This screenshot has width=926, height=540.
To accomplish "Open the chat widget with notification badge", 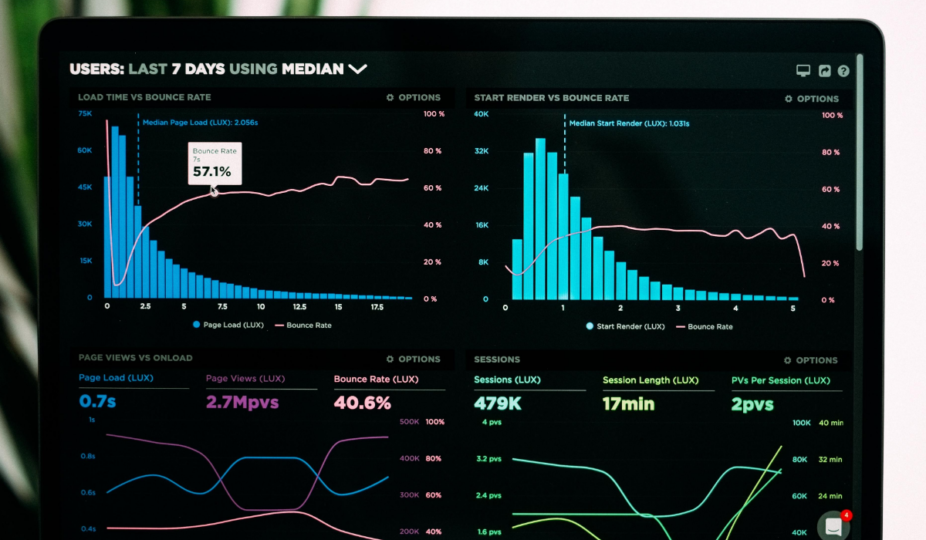I will (x=833, y=525).
